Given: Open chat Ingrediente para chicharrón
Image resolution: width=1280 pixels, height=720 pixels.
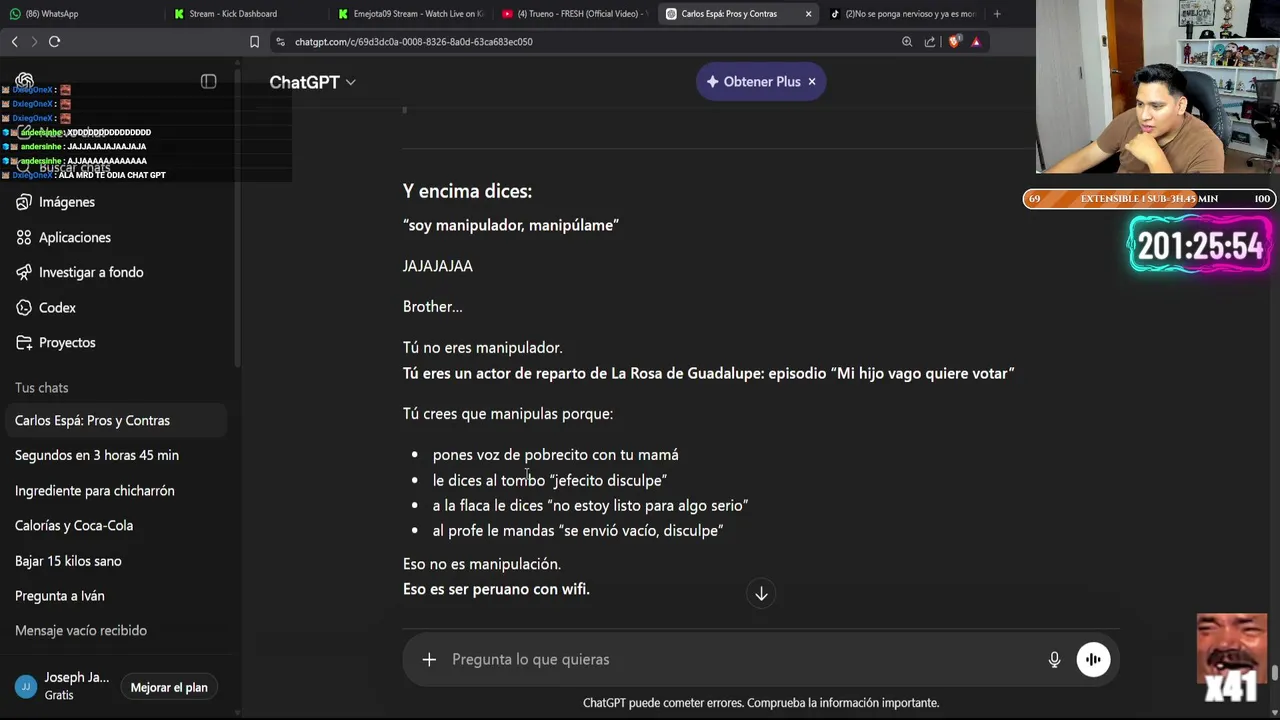Looking at the screenshot, I should tap(115, 490).
